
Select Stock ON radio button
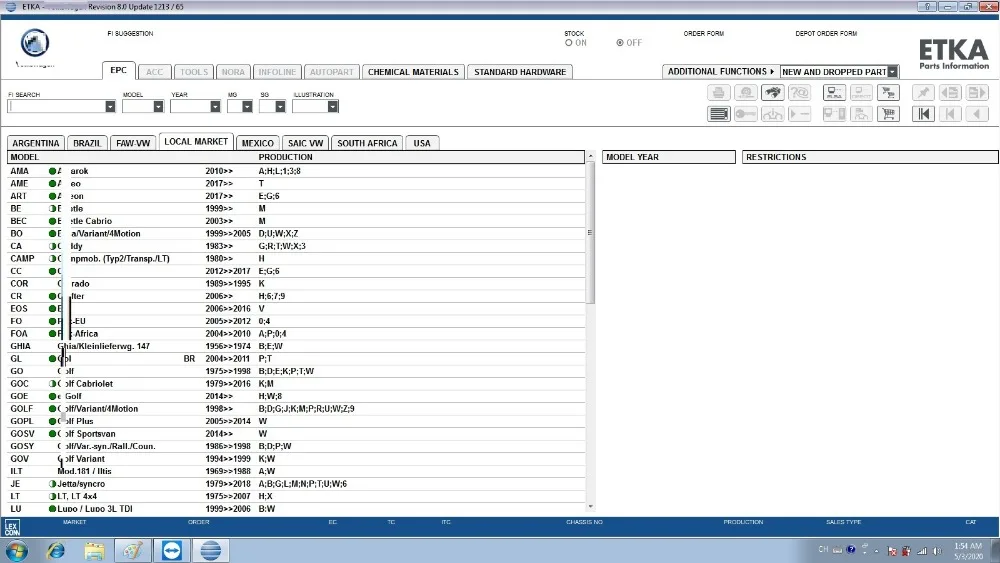click(569, 43)
